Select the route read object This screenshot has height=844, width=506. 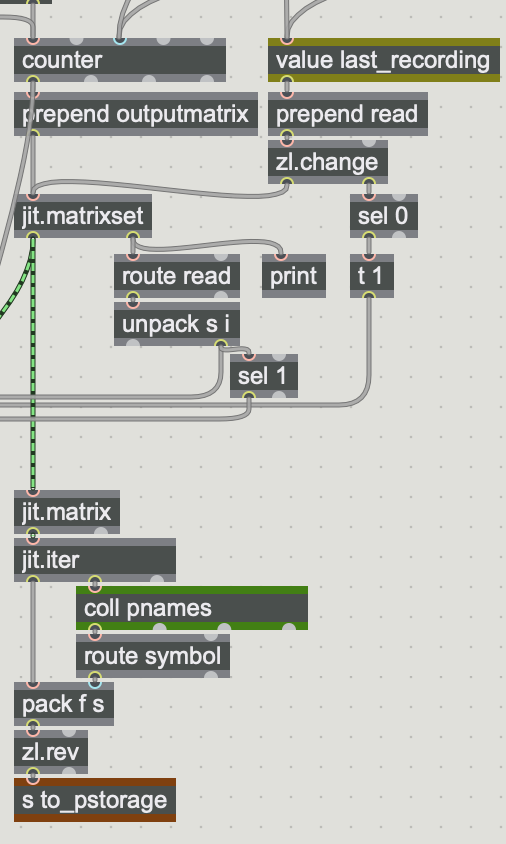click(177, 276)
